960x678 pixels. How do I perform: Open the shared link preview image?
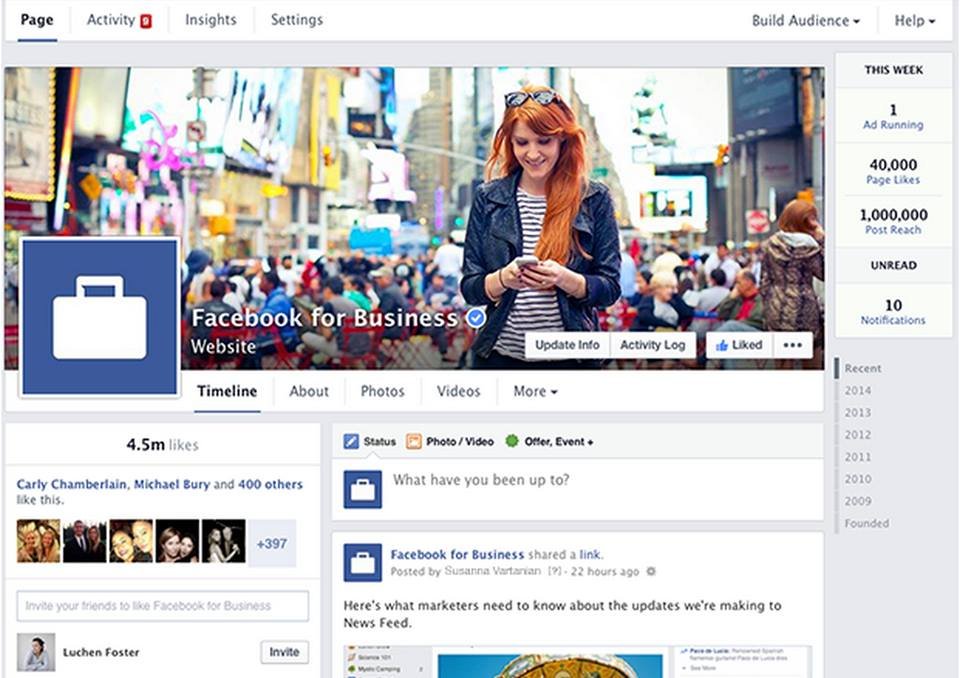point(578,661)
